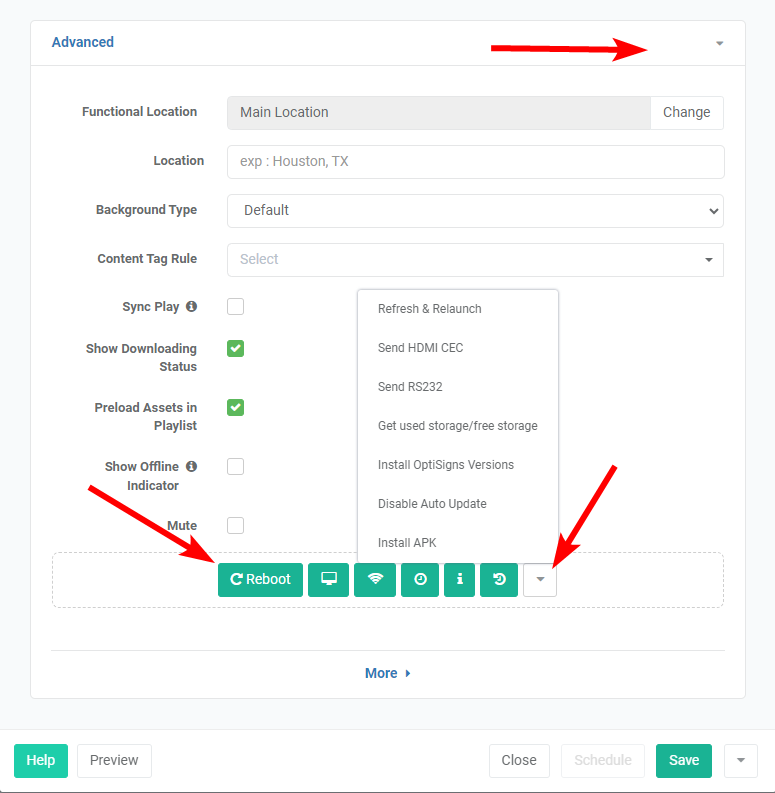Image resolution: width=775 pixels, height=793 pixels.
Task: Click the Wi-Fi icon button
Action: click(x=375, y=580)
